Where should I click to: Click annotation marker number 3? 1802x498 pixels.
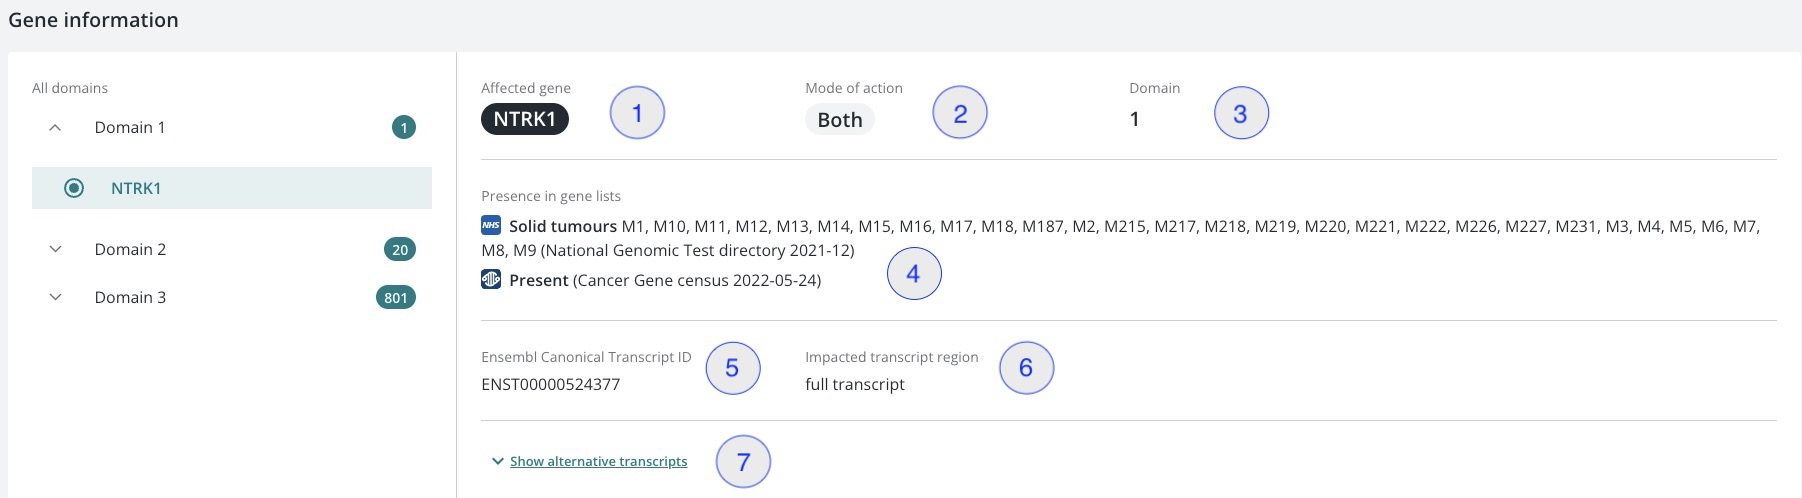pos(1241,113)
